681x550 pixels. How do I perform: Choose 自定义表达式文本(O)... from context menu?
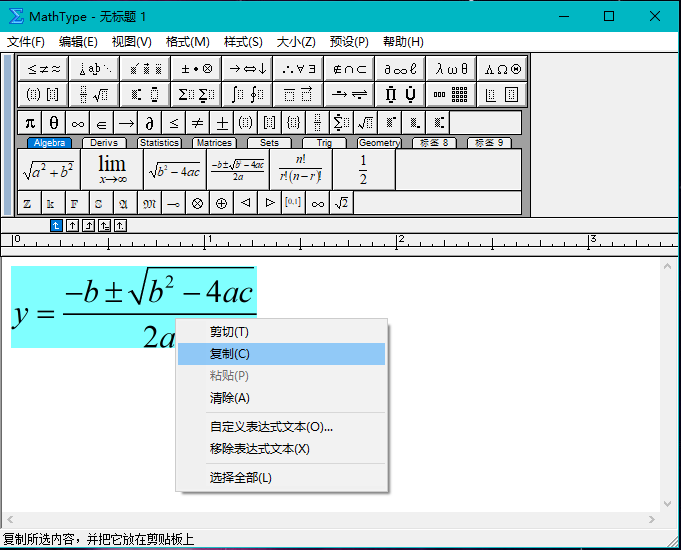(x=281, y=427)
